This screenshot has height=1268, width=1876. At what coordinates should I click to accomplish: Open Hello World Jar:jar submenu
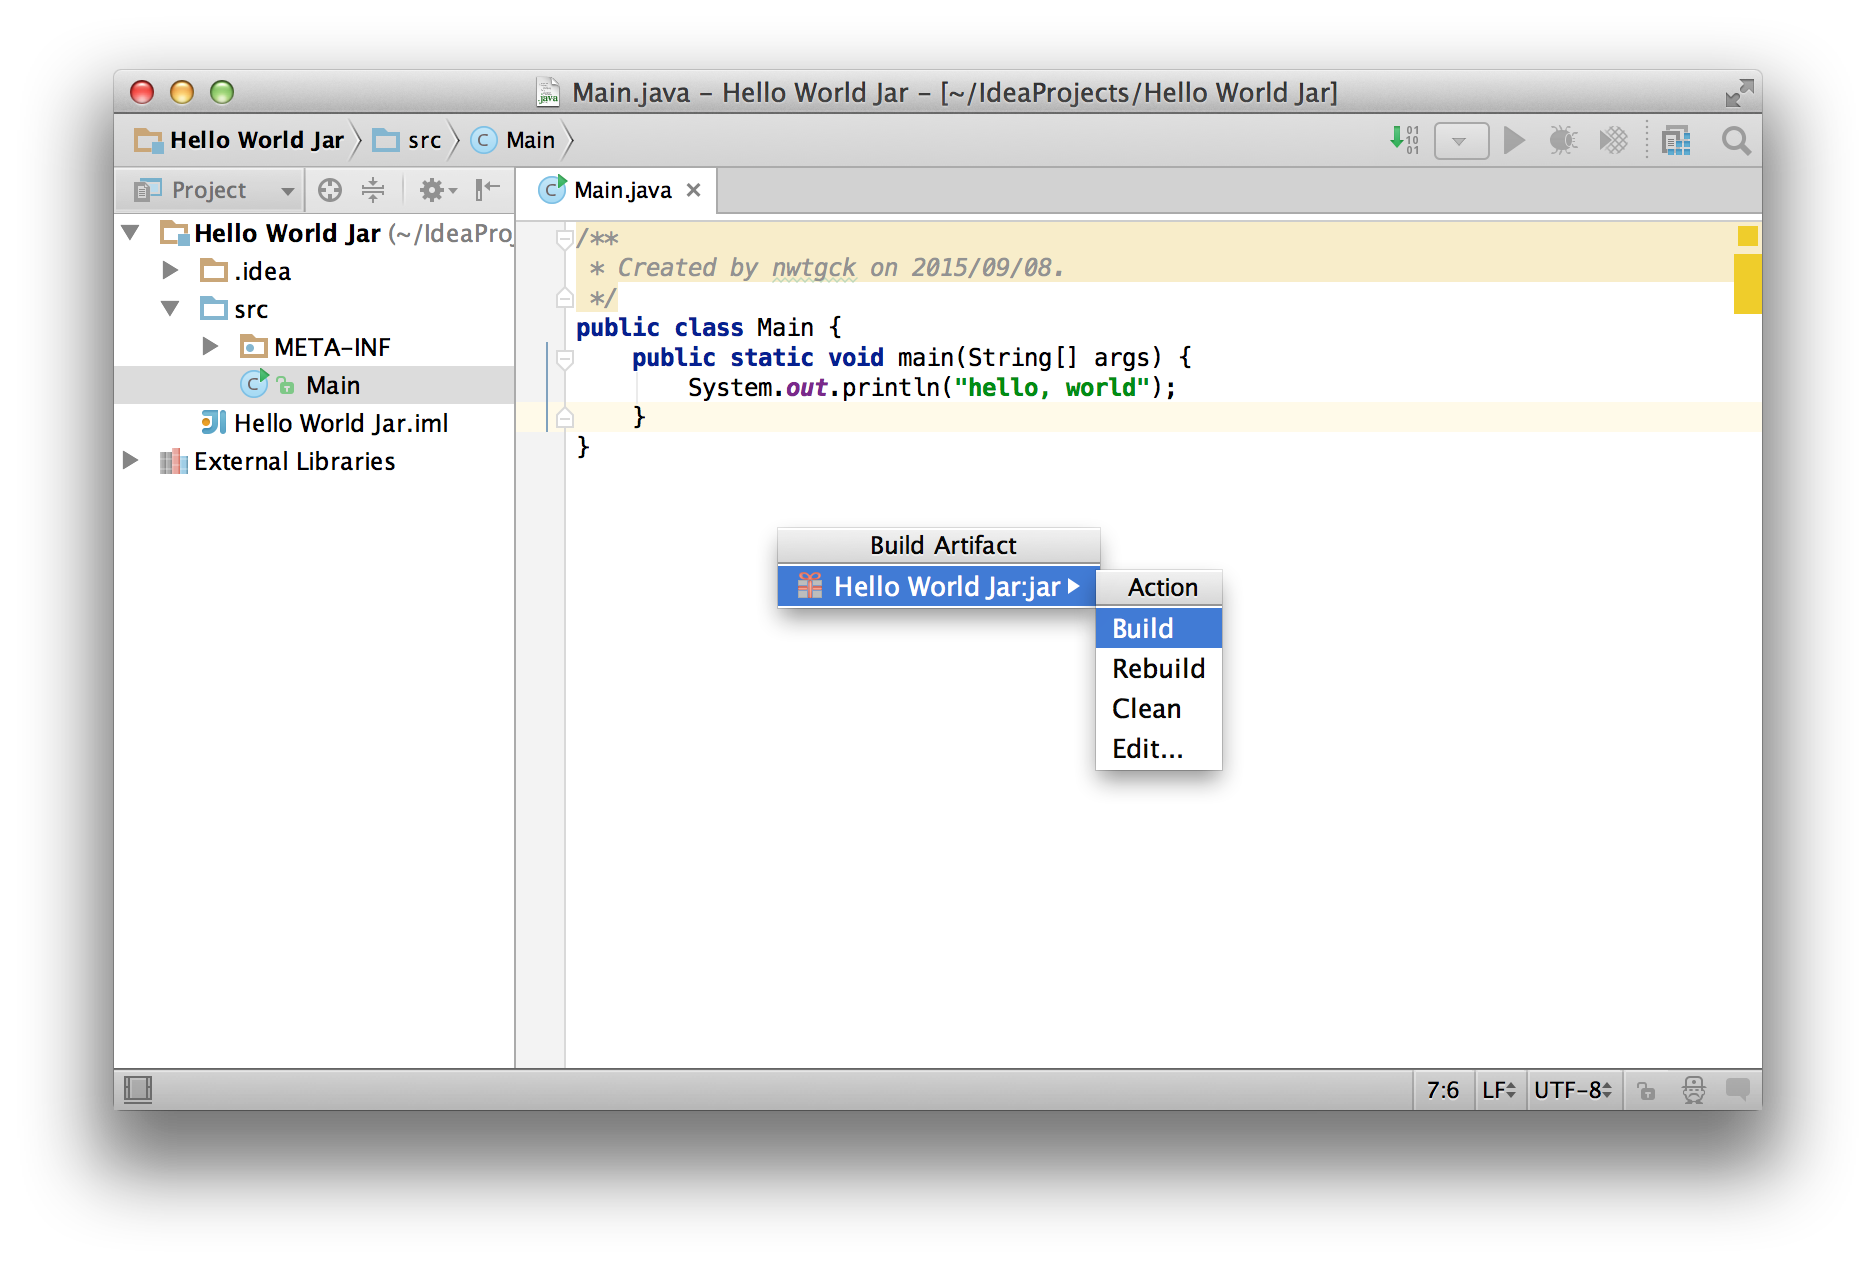937,586
